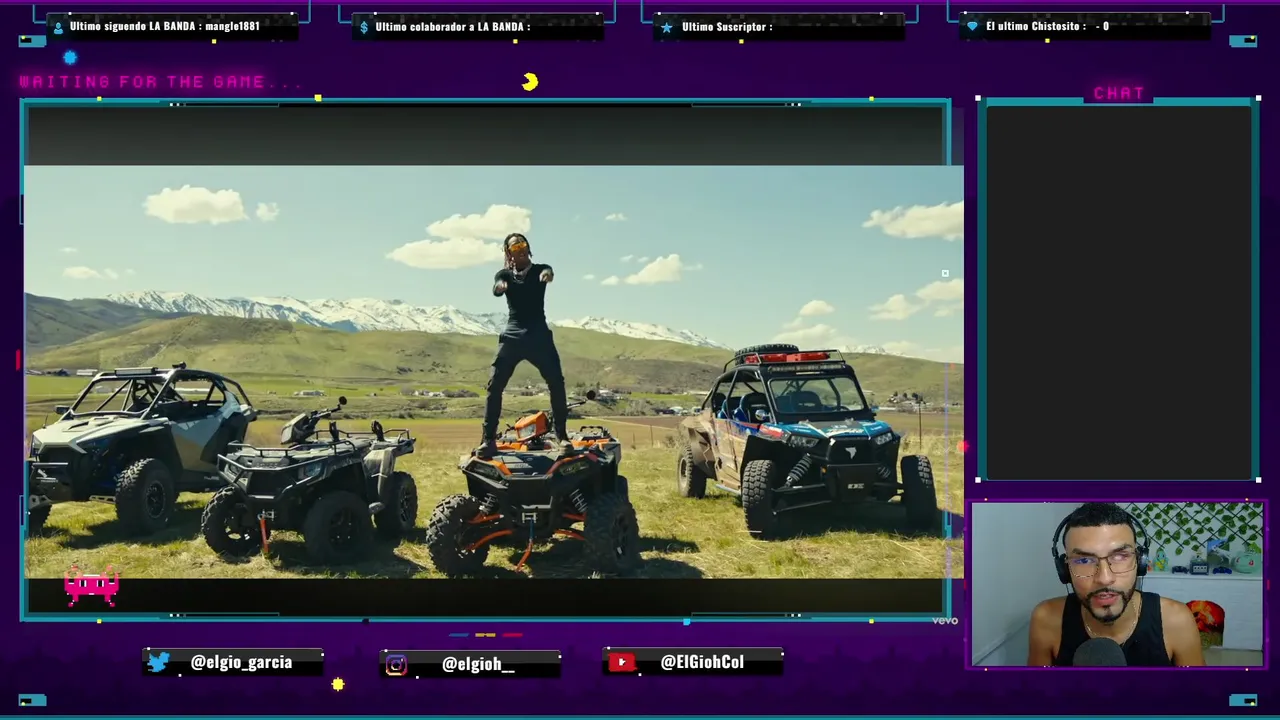Viewport: 1280px width, 720px height.
Task: Click the Twitter bird icon
Action: pyautogui.click(x=158, y=662)
